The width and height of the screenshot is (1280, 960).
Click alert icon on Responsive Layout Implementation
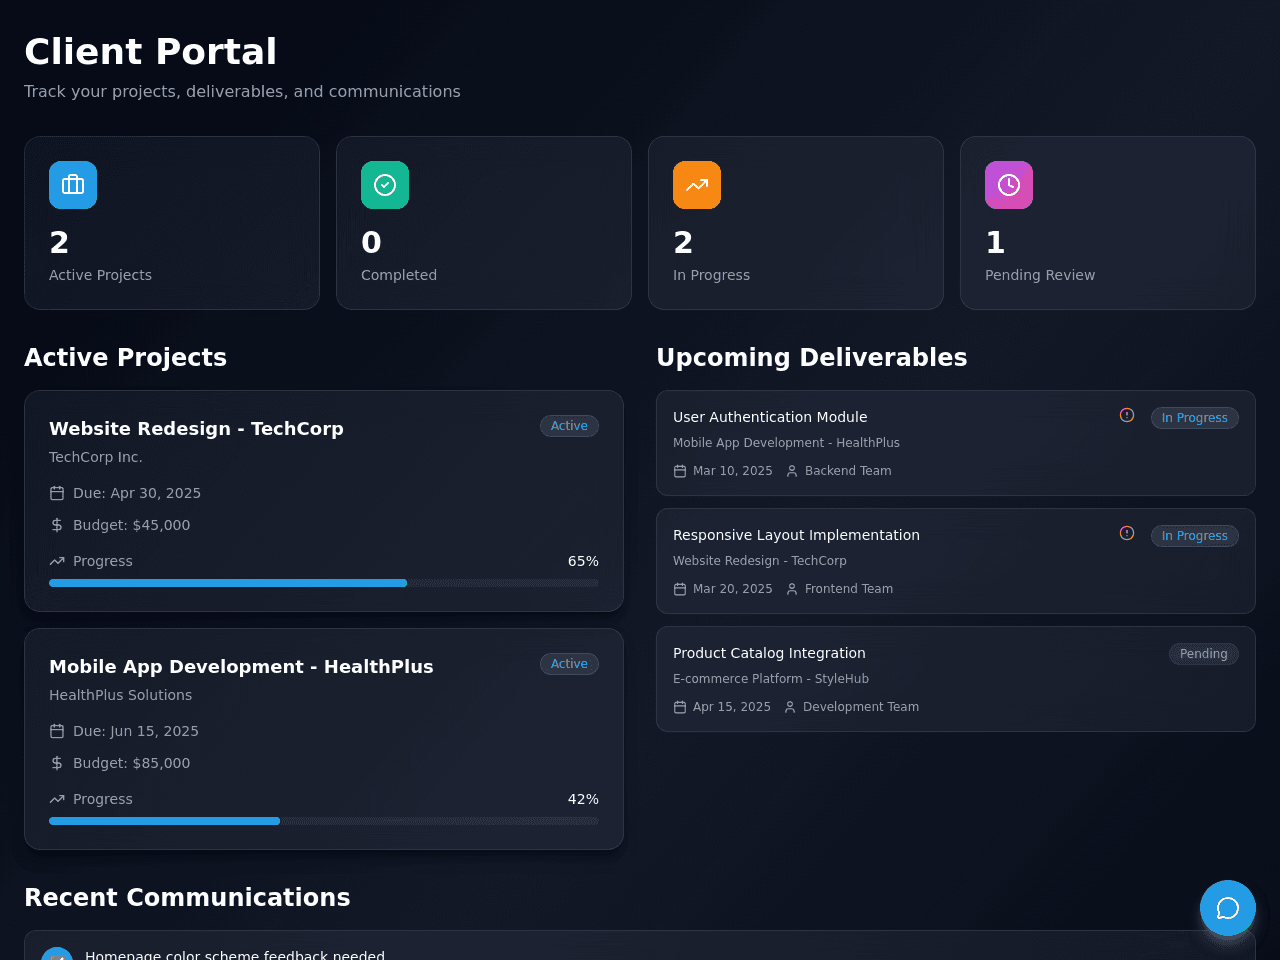tap(1127, 533)
